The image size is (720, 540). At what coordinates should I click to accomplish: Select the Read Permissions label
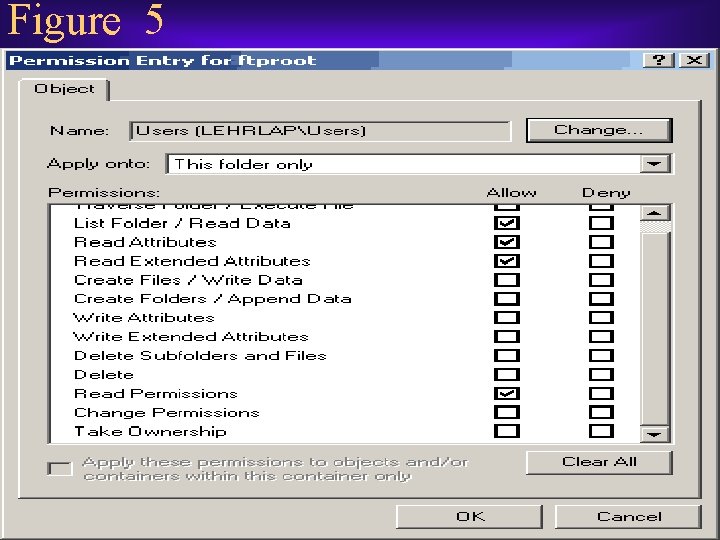(x=156, y=394)
